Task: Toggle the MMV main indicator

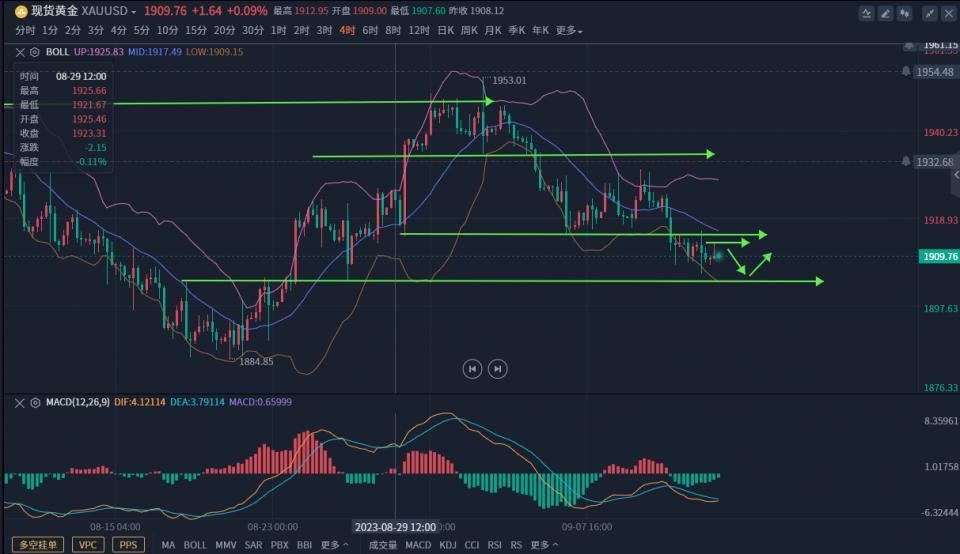Action: 226,545
